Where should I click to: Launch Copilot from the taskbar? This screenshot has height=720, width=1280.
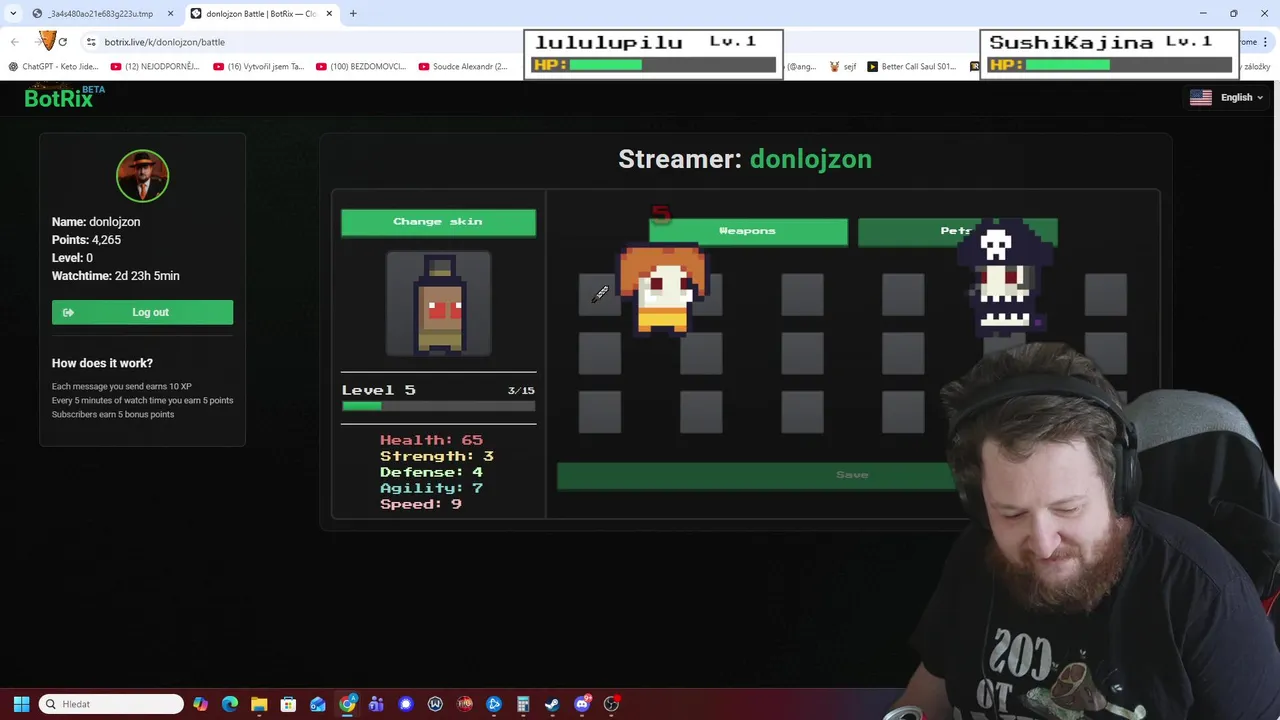click(201, 704)
